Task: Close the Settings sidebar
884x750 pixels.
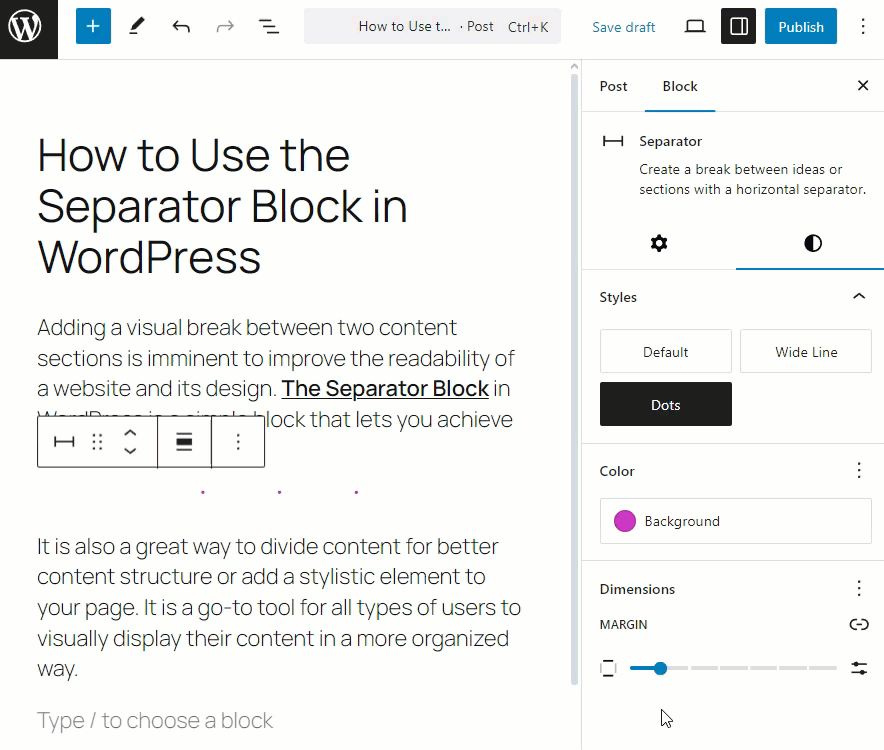Action: pyautogui.click(x=863, y=86)
